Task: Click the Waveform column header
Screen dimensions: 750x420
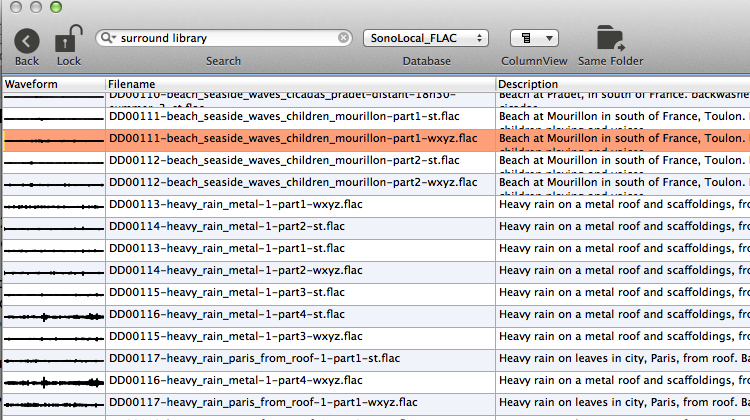Action: tap(53, 84)
